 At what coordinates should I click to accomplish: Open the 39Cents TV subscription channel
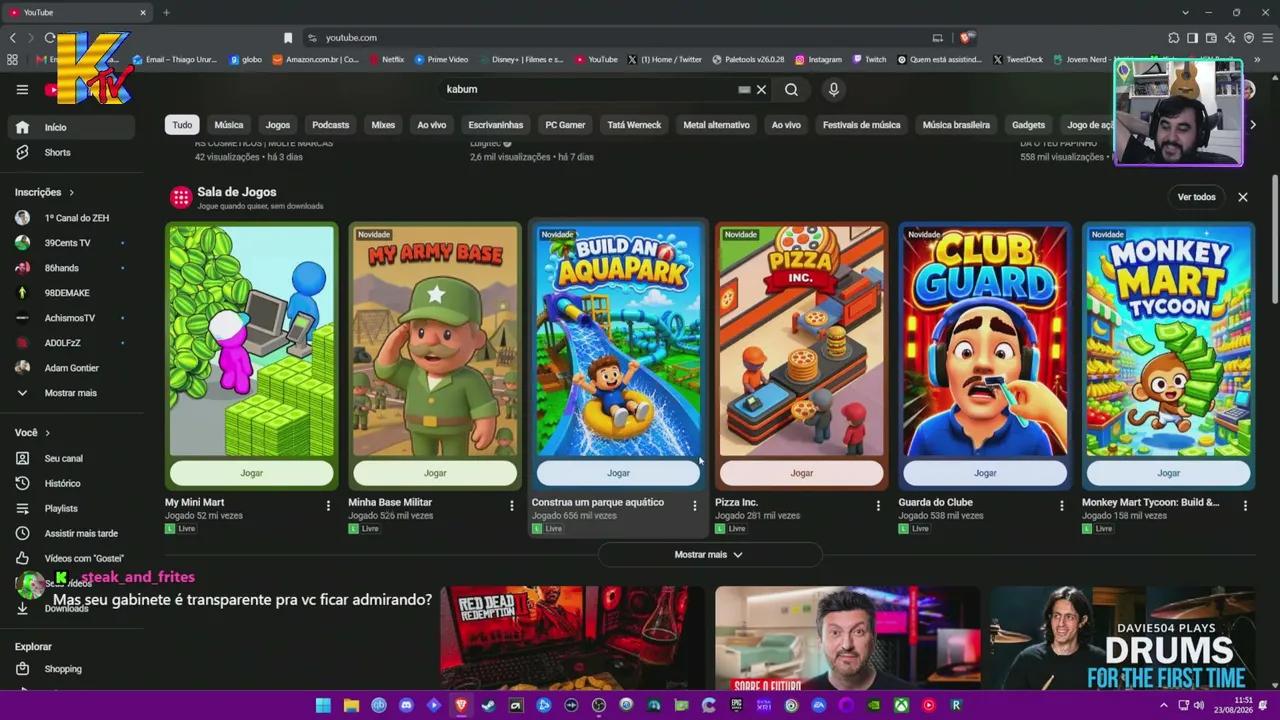tap(70, 243)
